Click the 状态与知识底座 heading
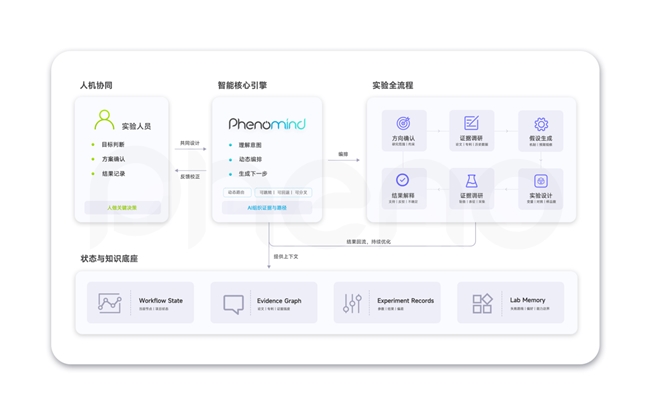 109,259
